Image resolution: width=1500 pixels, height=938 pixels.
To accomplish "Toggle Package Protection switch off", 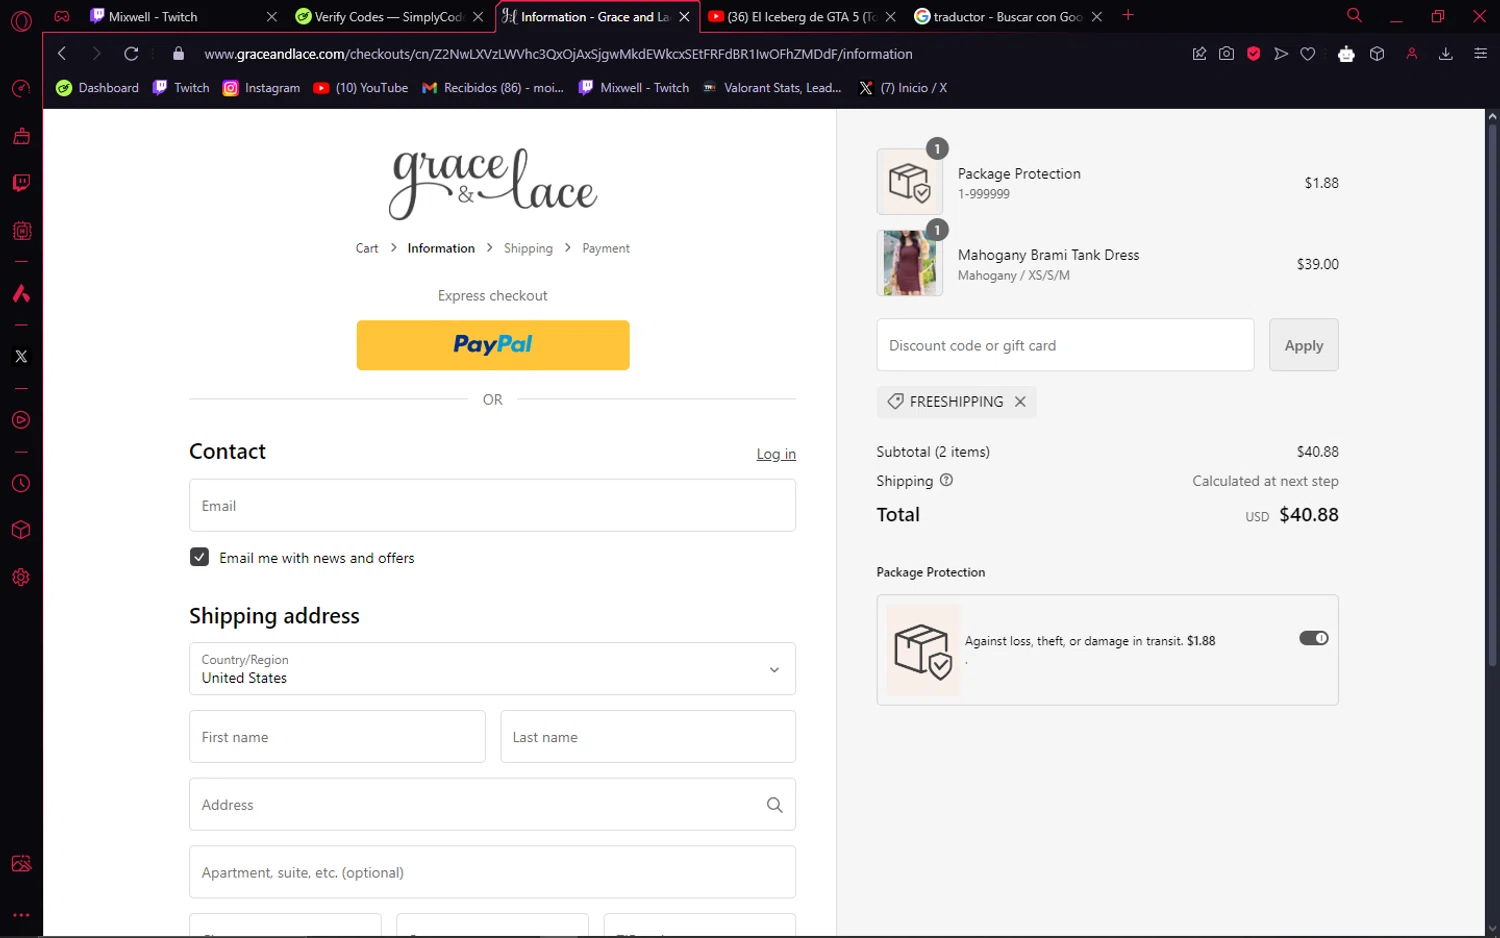I will 1313,638.
